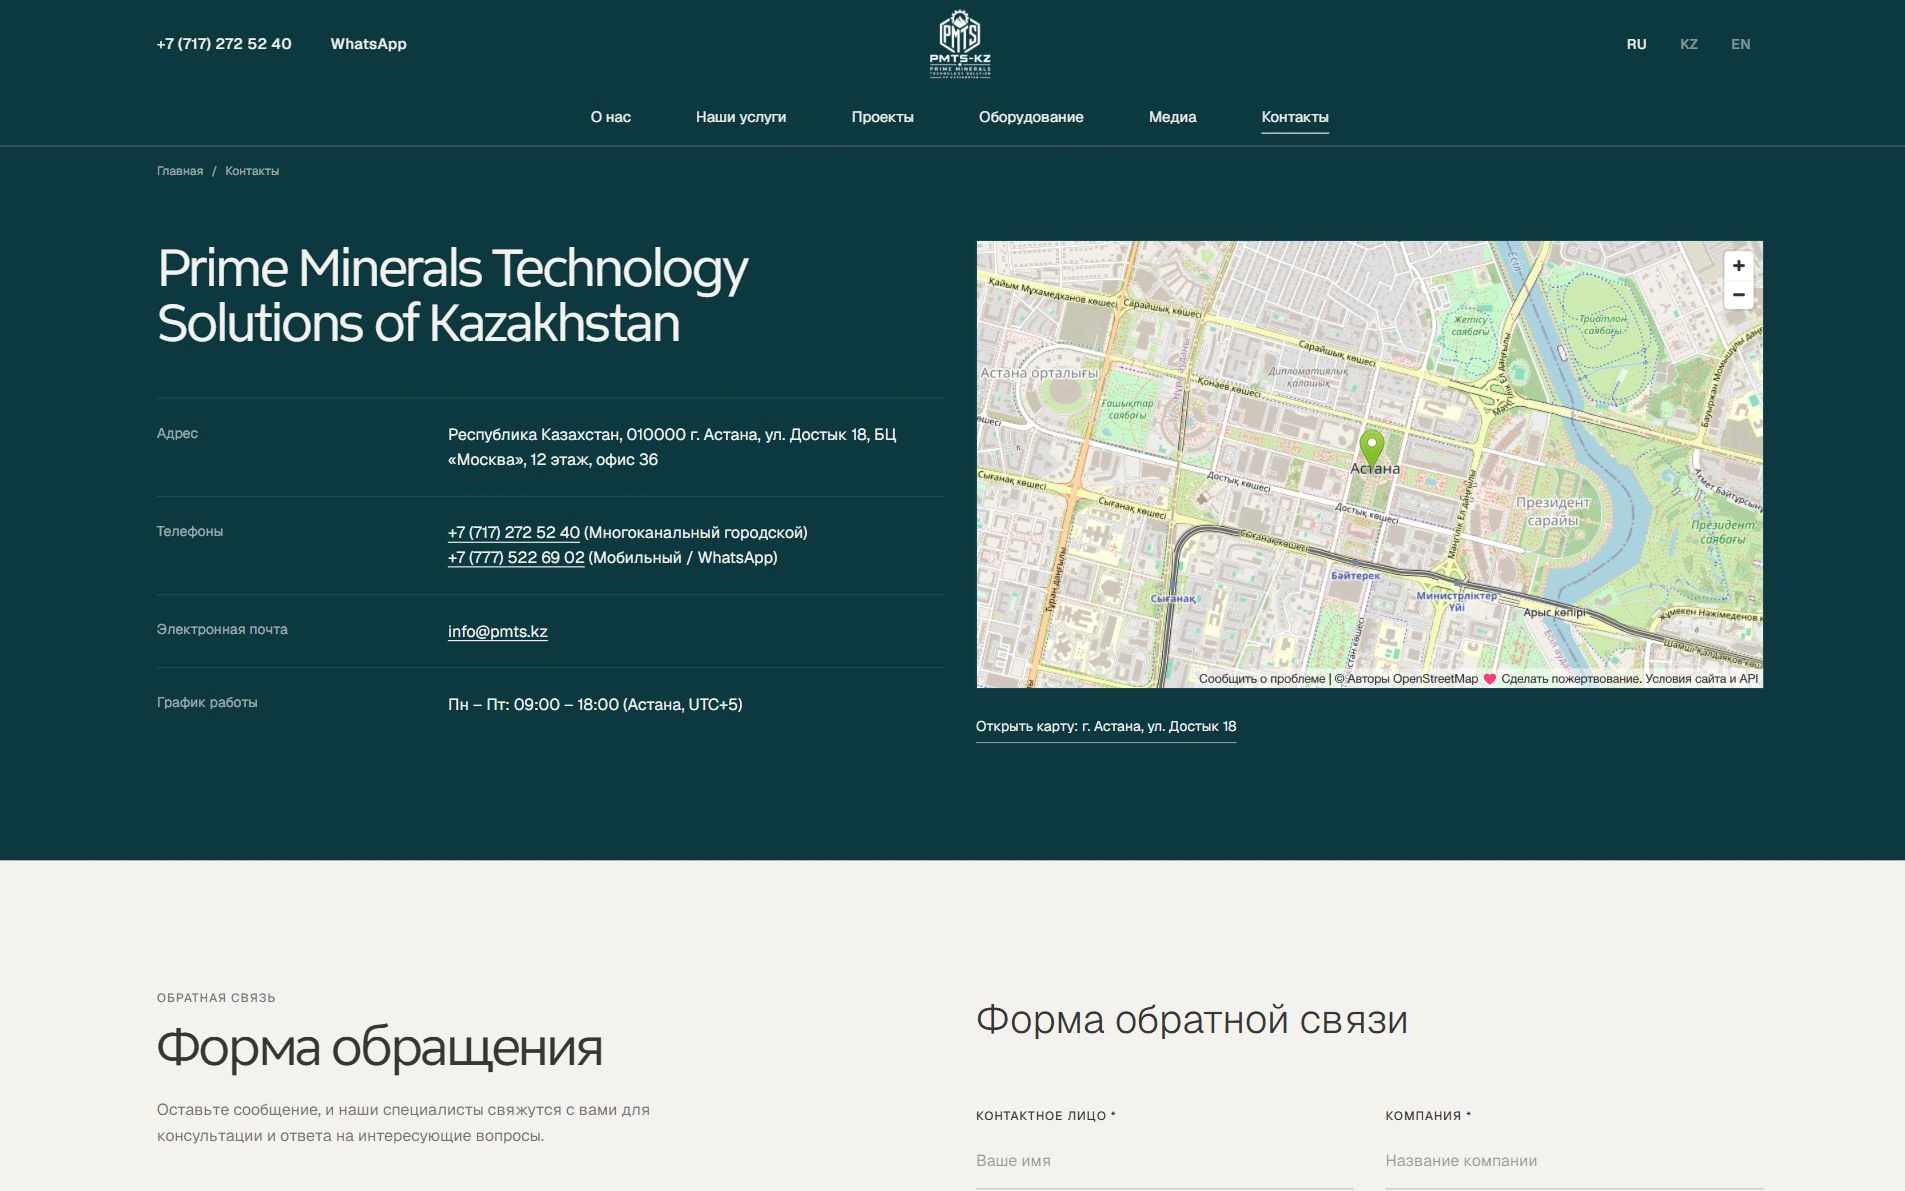Click the working hours Пн – Пт: 09:00 – 18:00
The height and width of the screenshot is (1191, 1905).
[x=595, y=705]
